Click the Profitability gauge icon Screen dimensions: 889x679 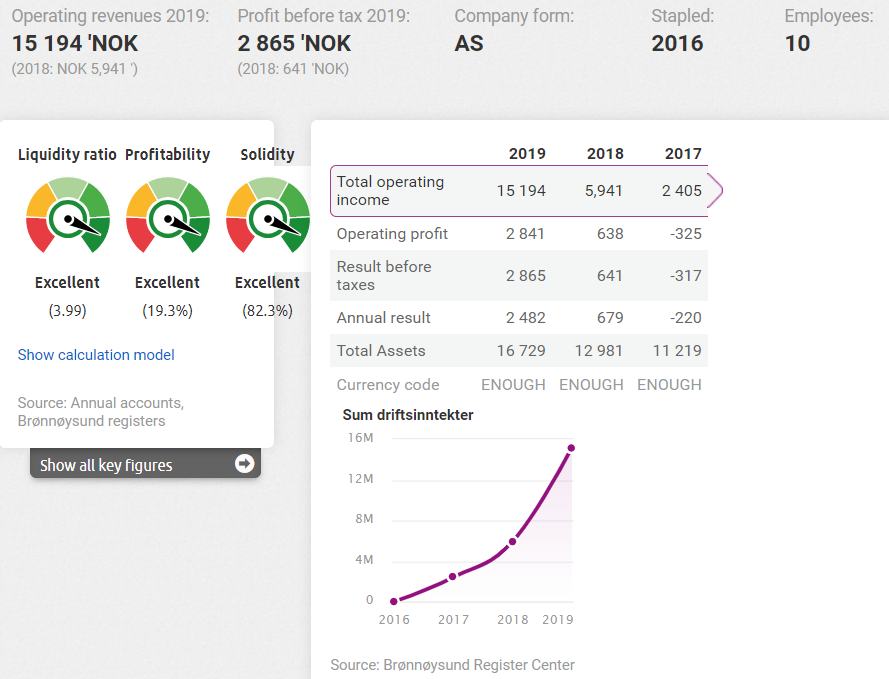168,215
